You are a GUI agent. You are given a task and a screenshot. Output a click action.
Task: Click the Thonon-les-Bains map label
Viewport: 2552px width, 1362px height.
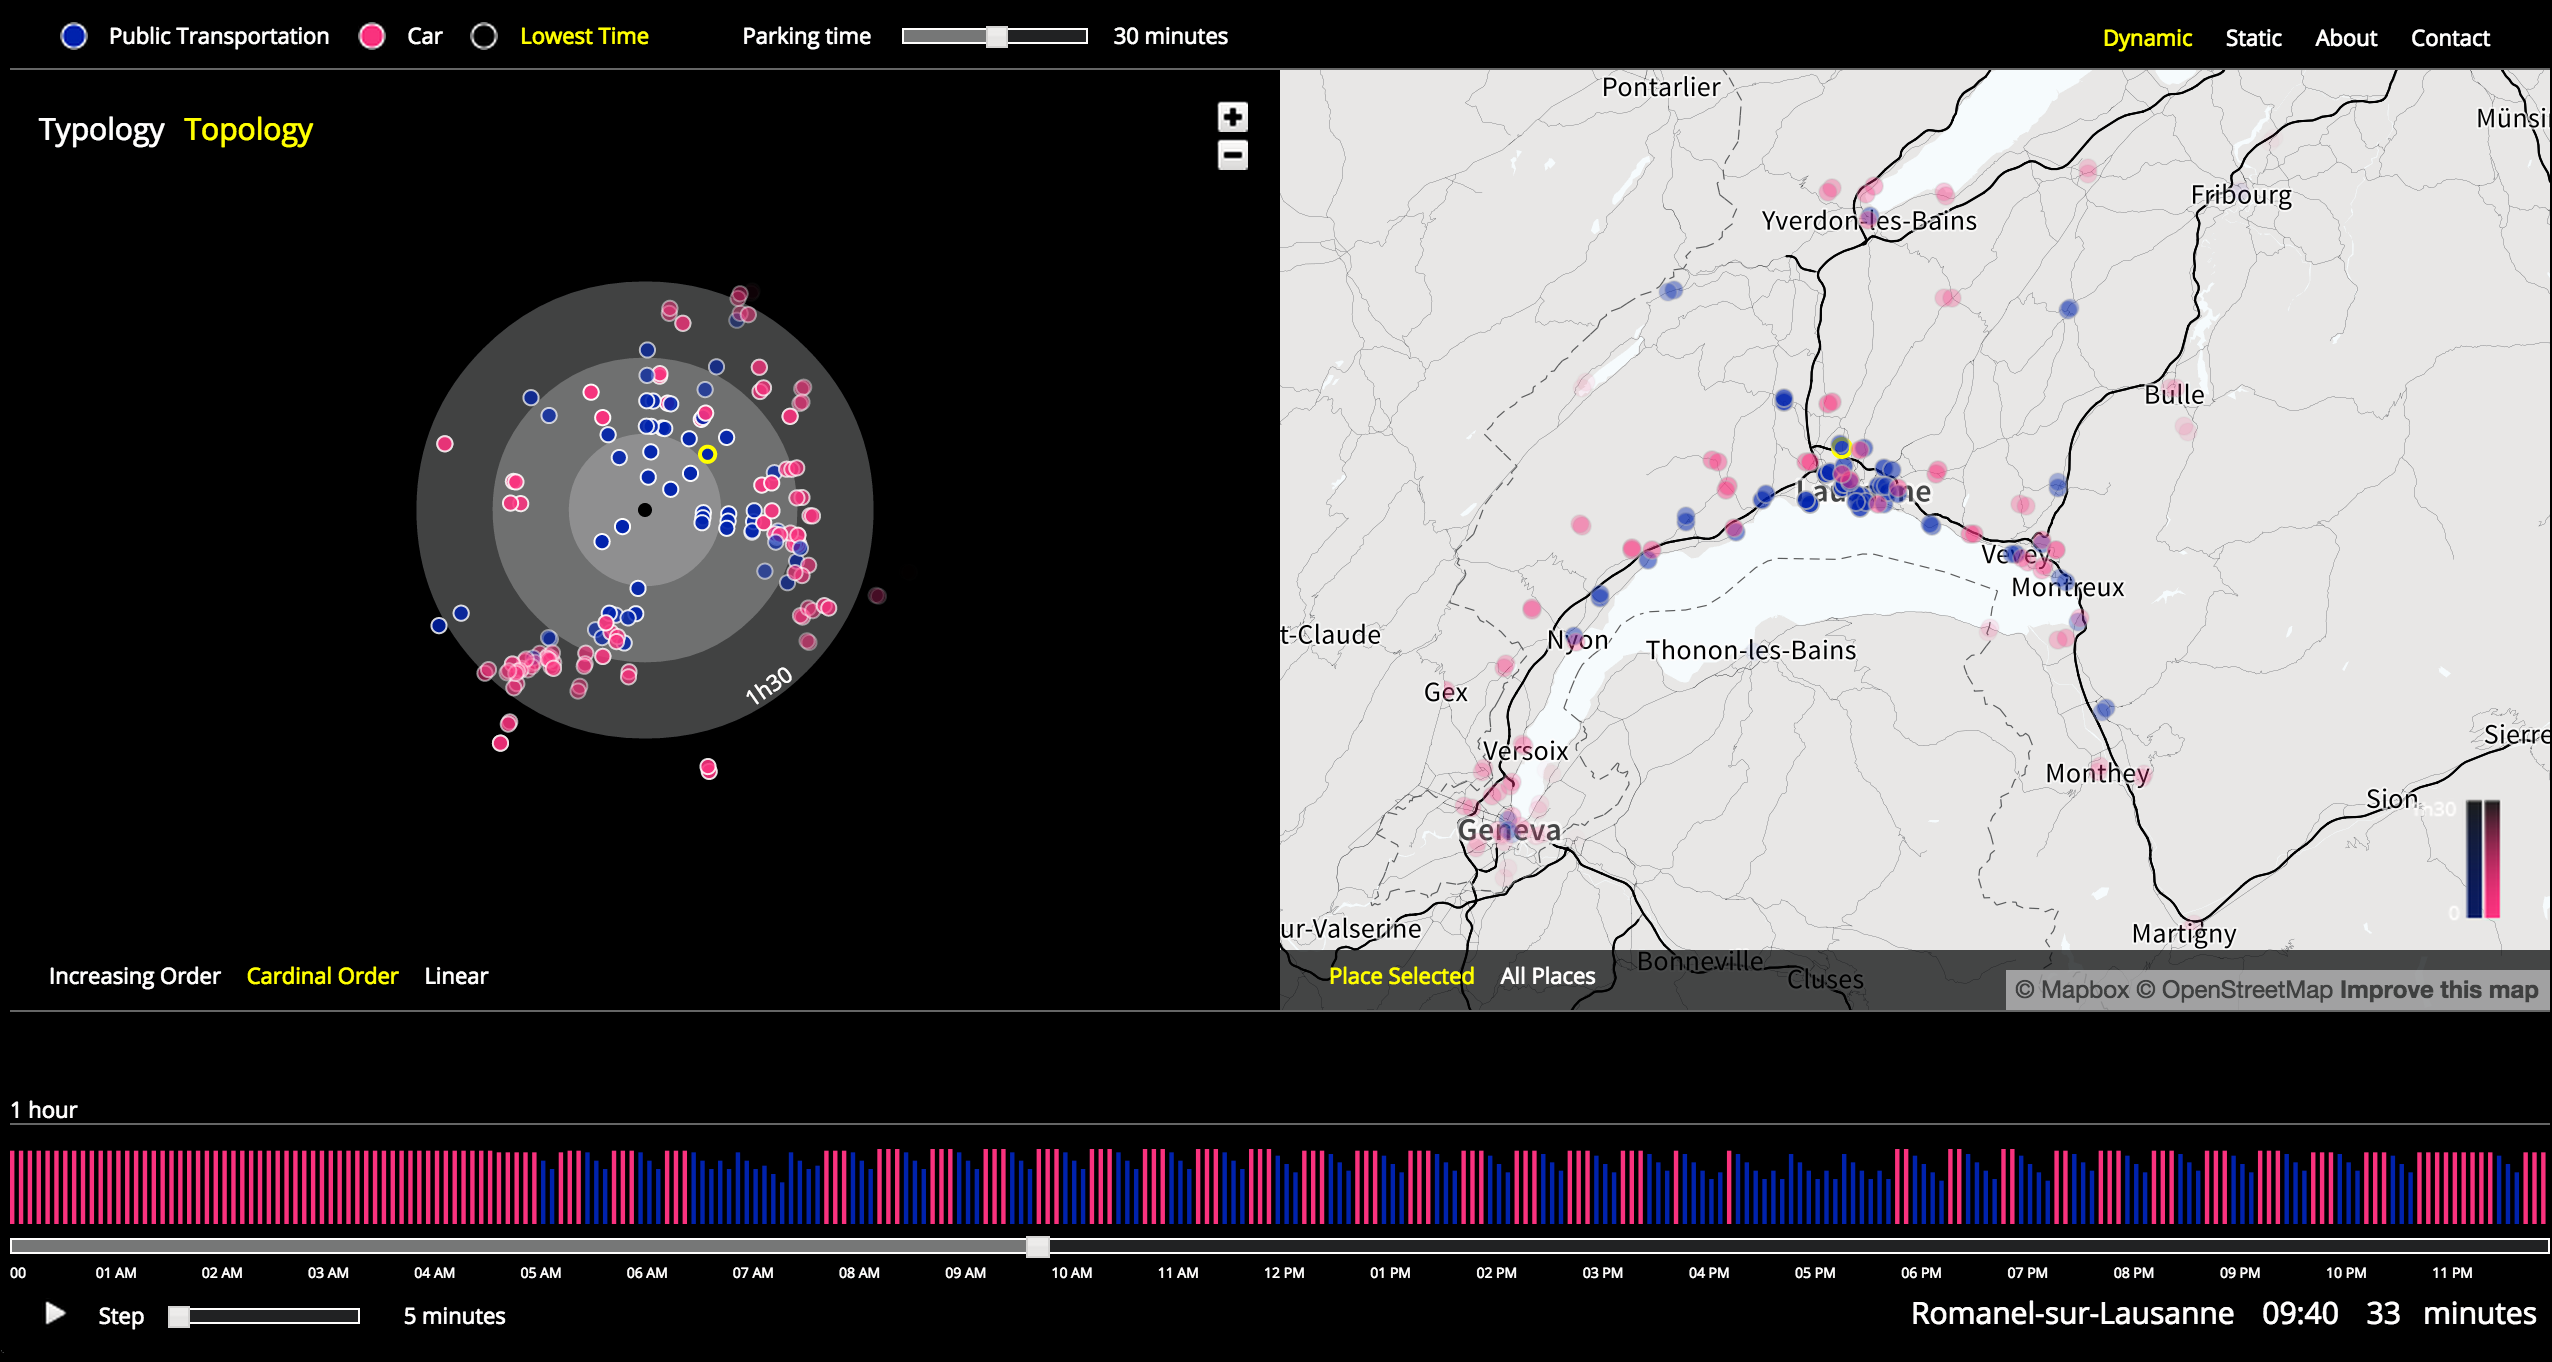pyautogui.click(x=1751, y=650)
